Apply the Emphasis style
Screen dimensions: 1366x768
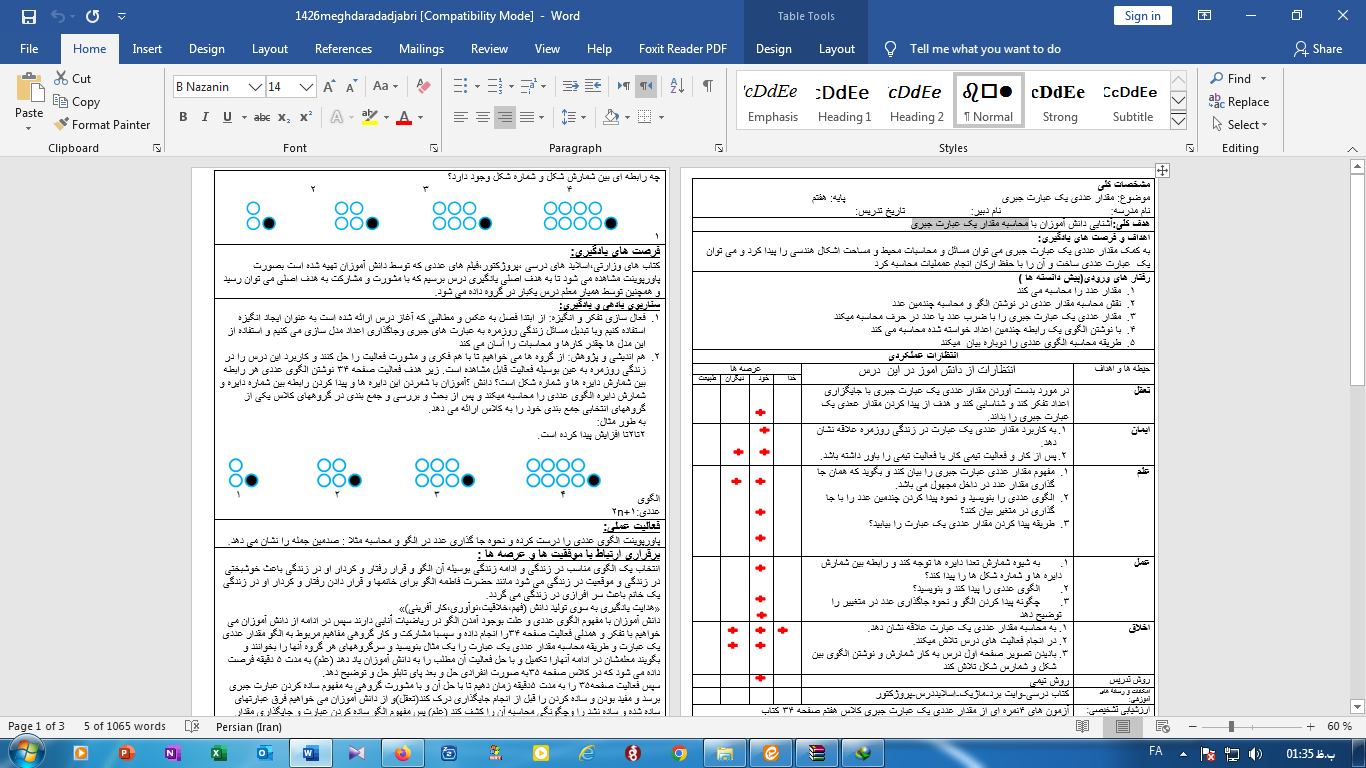pos(772,101)
